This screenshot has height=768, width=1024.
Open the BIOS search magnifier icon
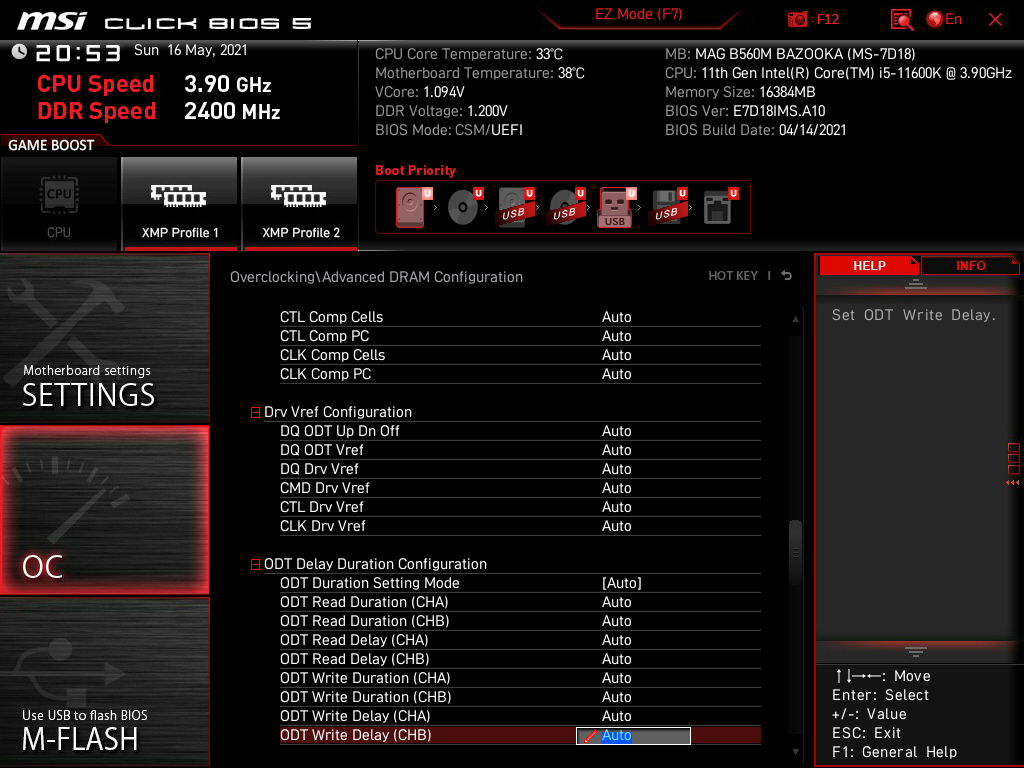[901, 20]
